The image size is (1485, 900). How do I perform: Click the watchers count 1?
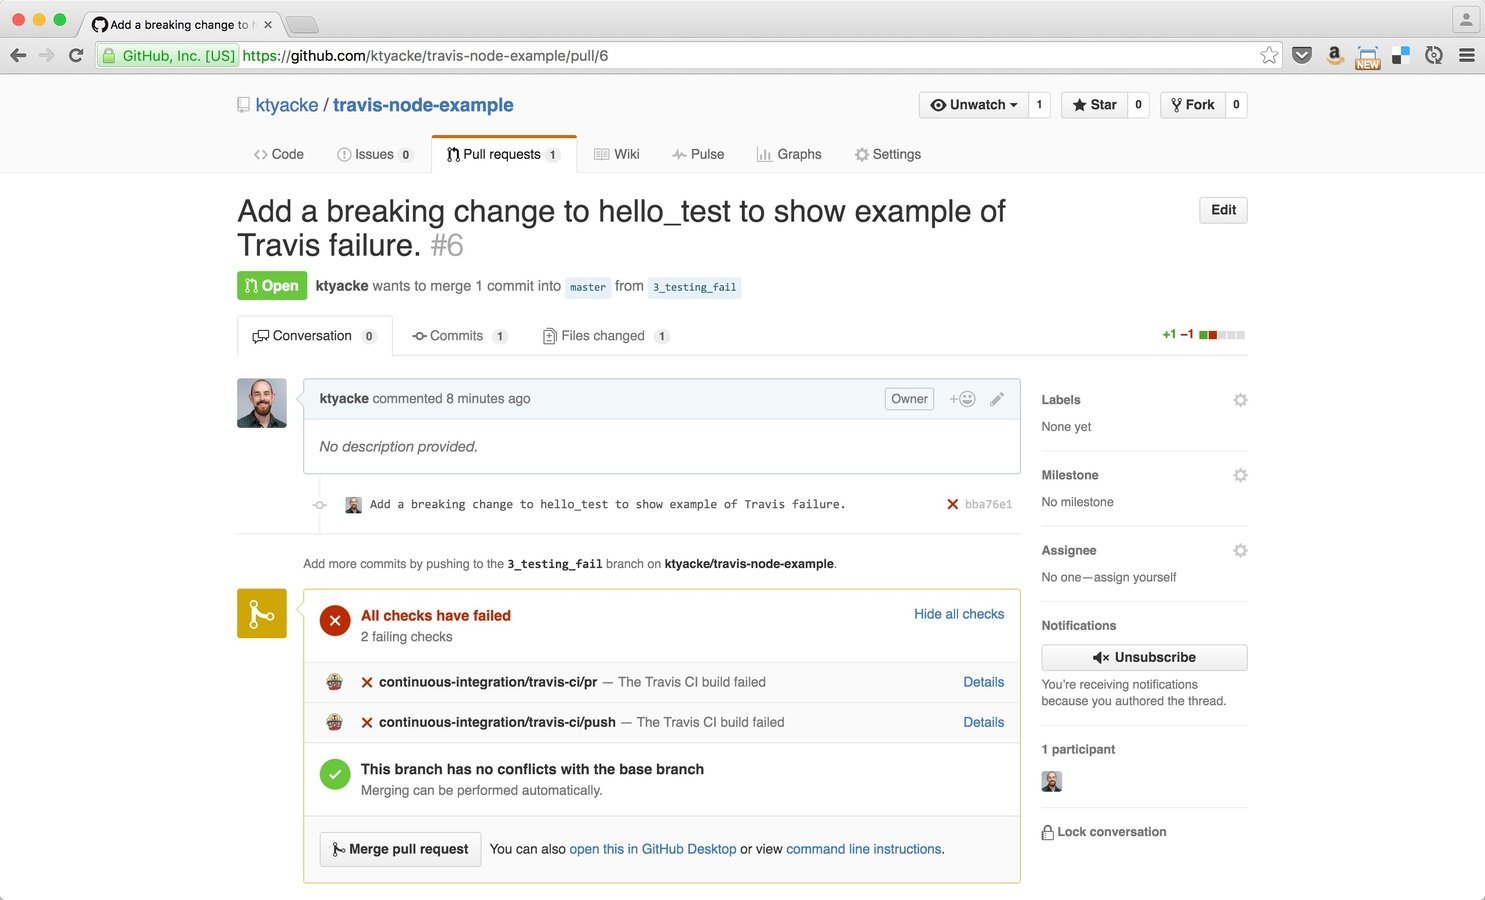(1039, 105)
